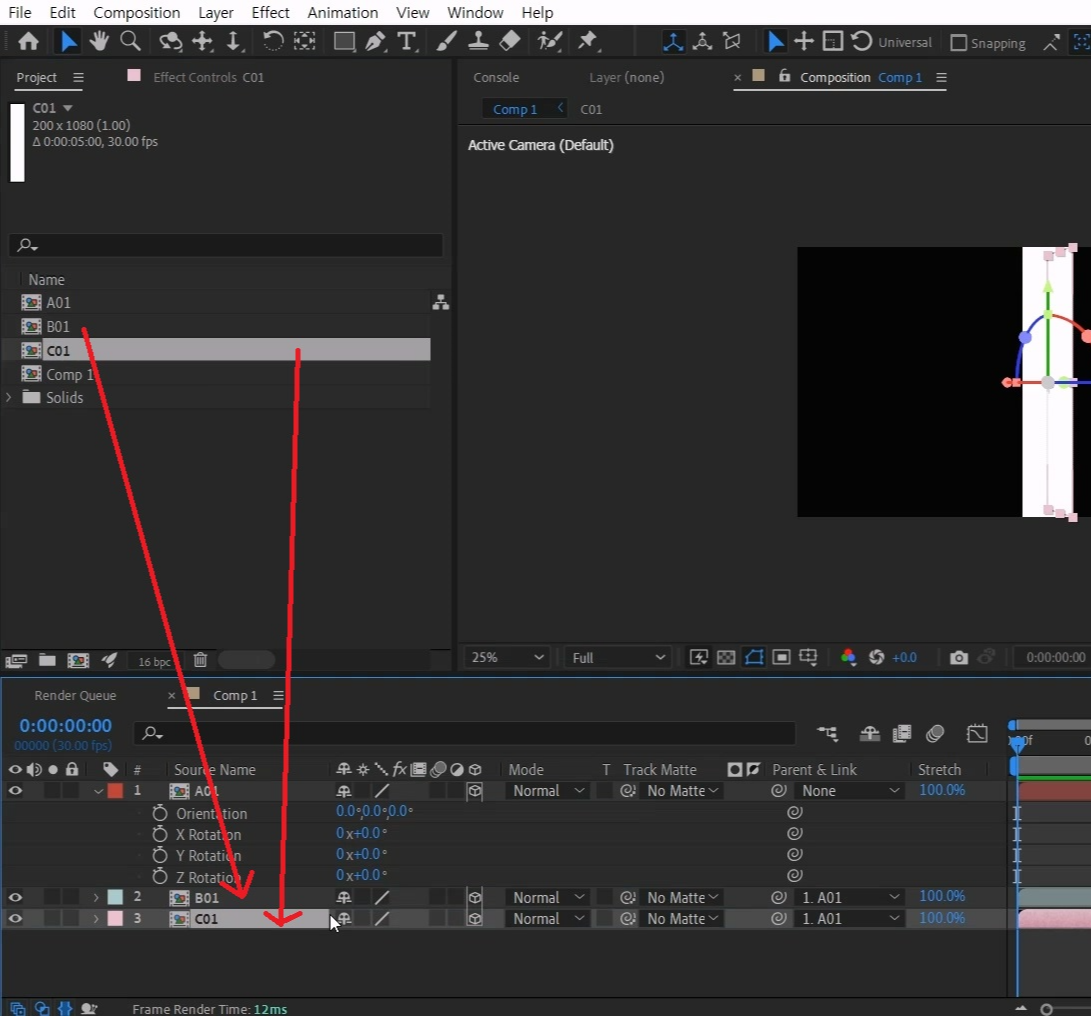Click the interpret footage icon
The height and width of the screenshot is (1016, 1091).
pos(16,660)
